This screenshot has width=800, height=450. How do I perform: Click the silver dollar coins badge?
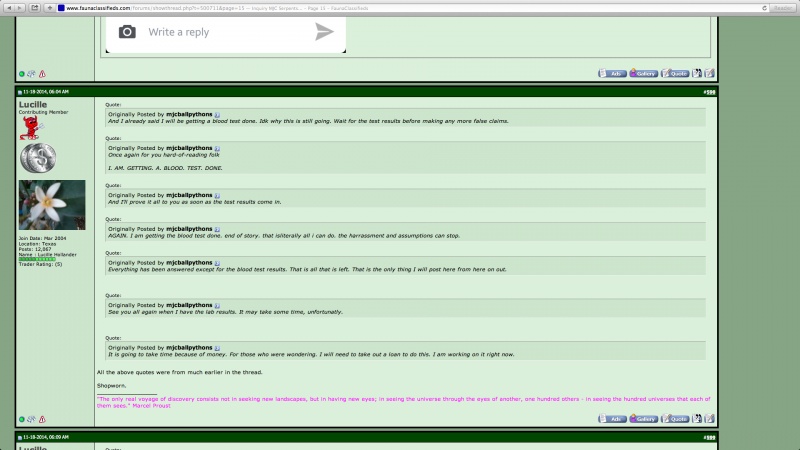38,158
